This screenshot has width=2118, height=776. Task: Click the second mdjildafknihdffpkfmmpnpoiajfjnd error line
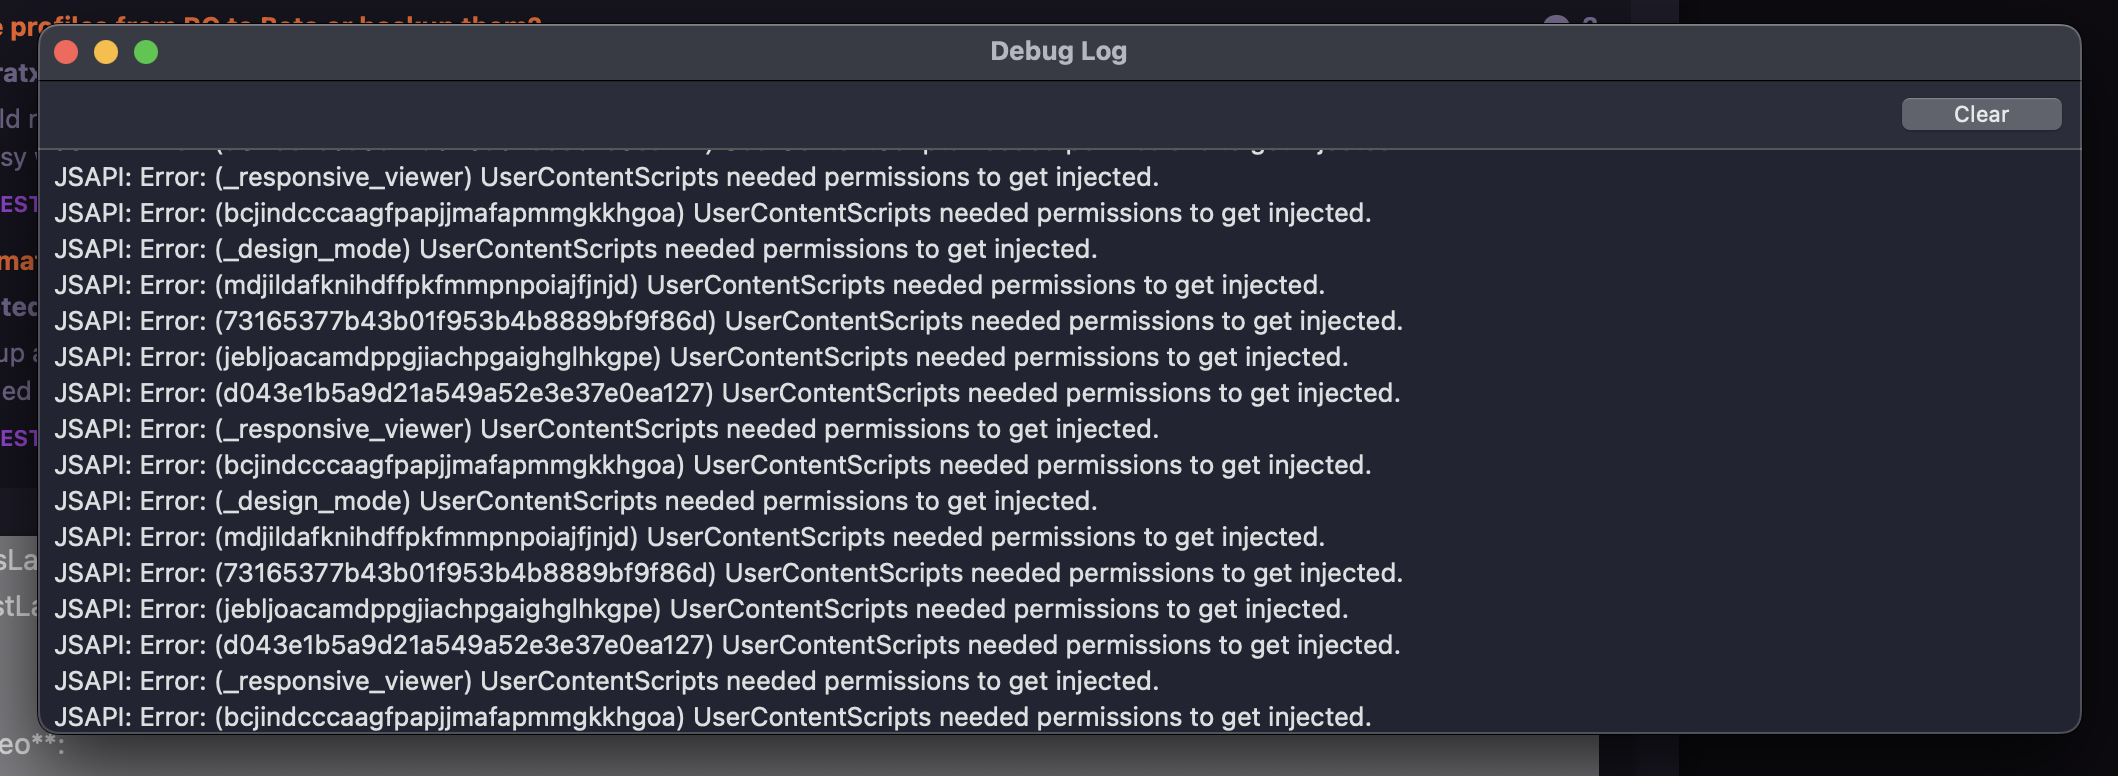coord(689,538)
